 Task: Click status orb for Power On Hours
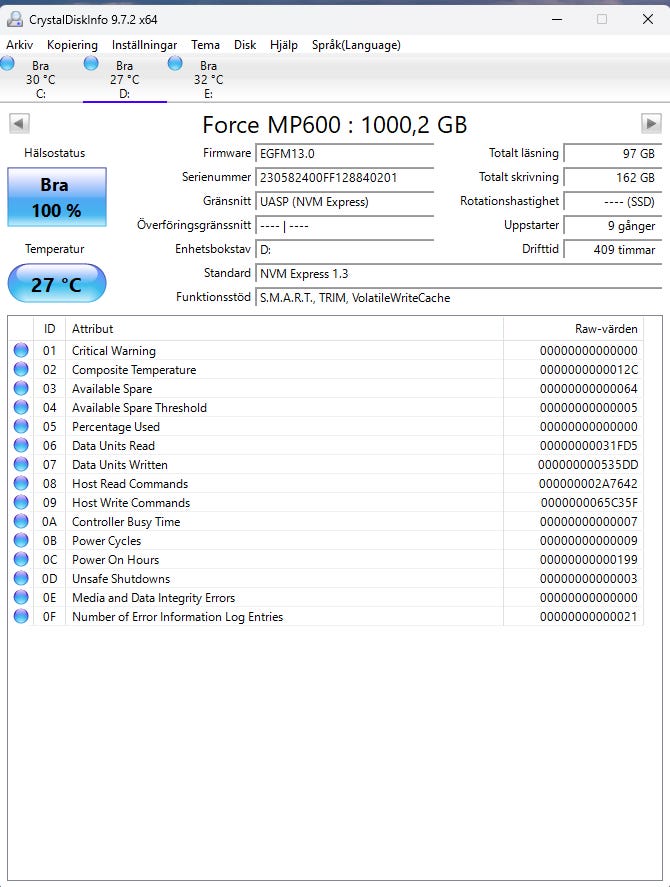point(21,560)
